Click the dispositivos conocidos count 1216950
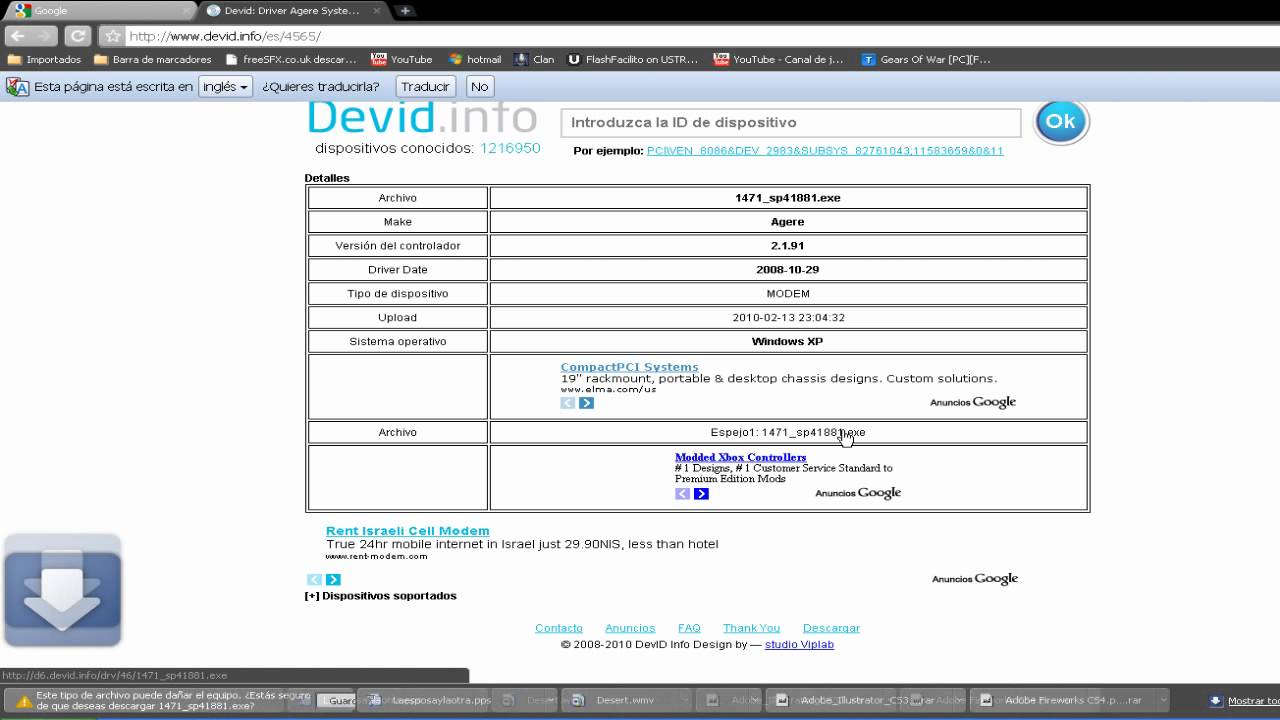1280x720 pixels. point(510,148)
